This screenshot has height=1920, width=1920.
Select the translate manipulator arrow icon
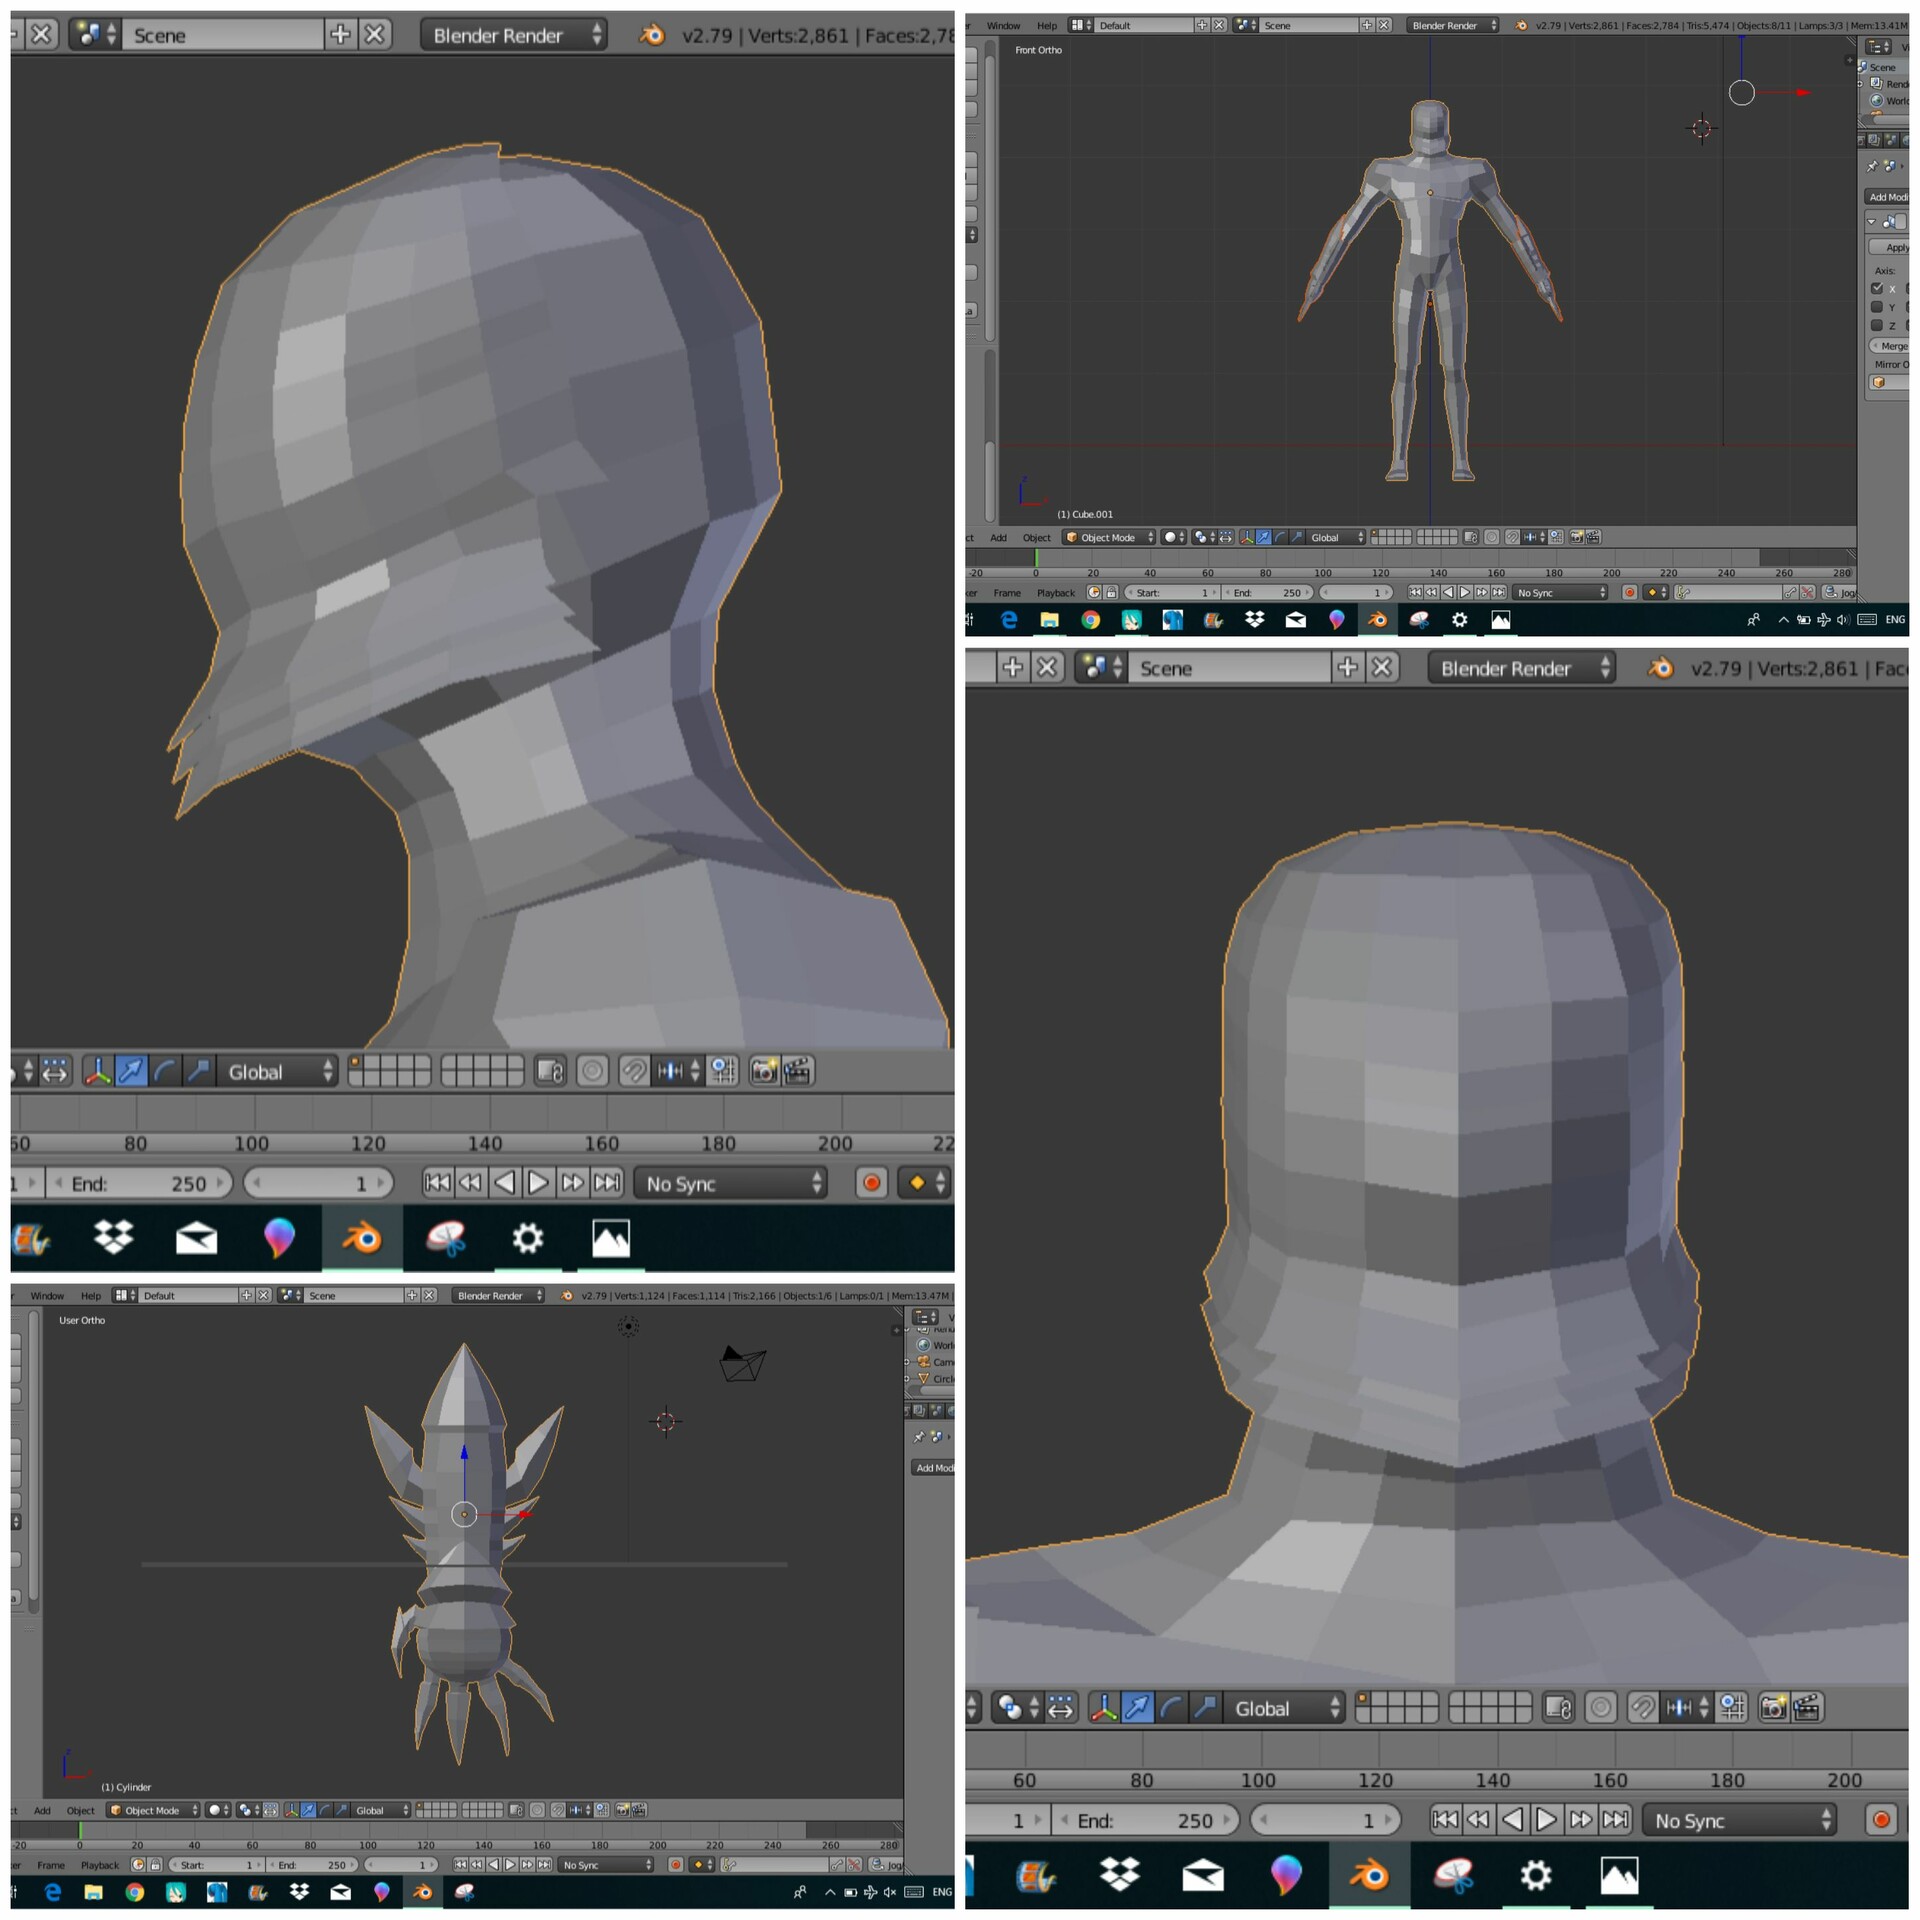pyautogui.click(x=131, y=1071)
